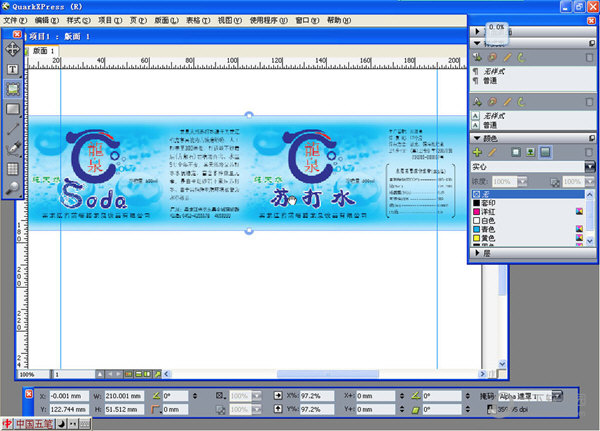Open the 文件 menu
The height and width of the screenshot is (431, 600).
[x=15, y=19]
